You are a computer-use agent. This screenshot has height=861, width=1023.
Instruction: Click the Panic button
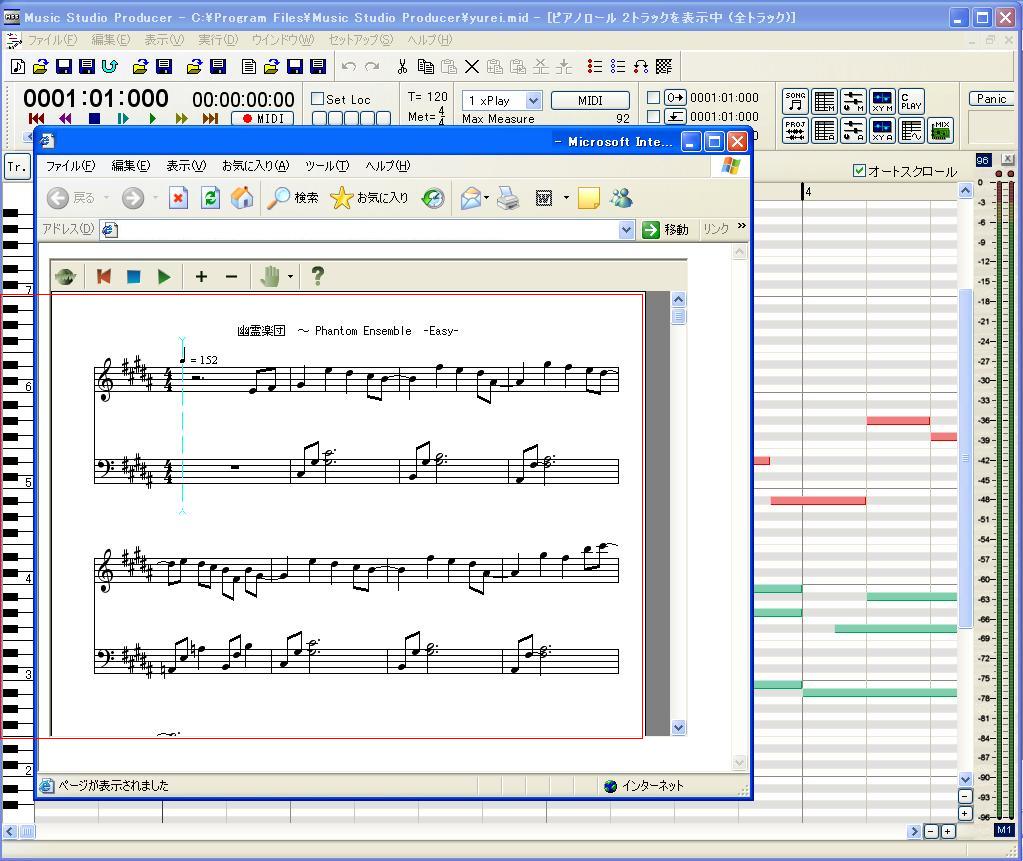(991, 98)
